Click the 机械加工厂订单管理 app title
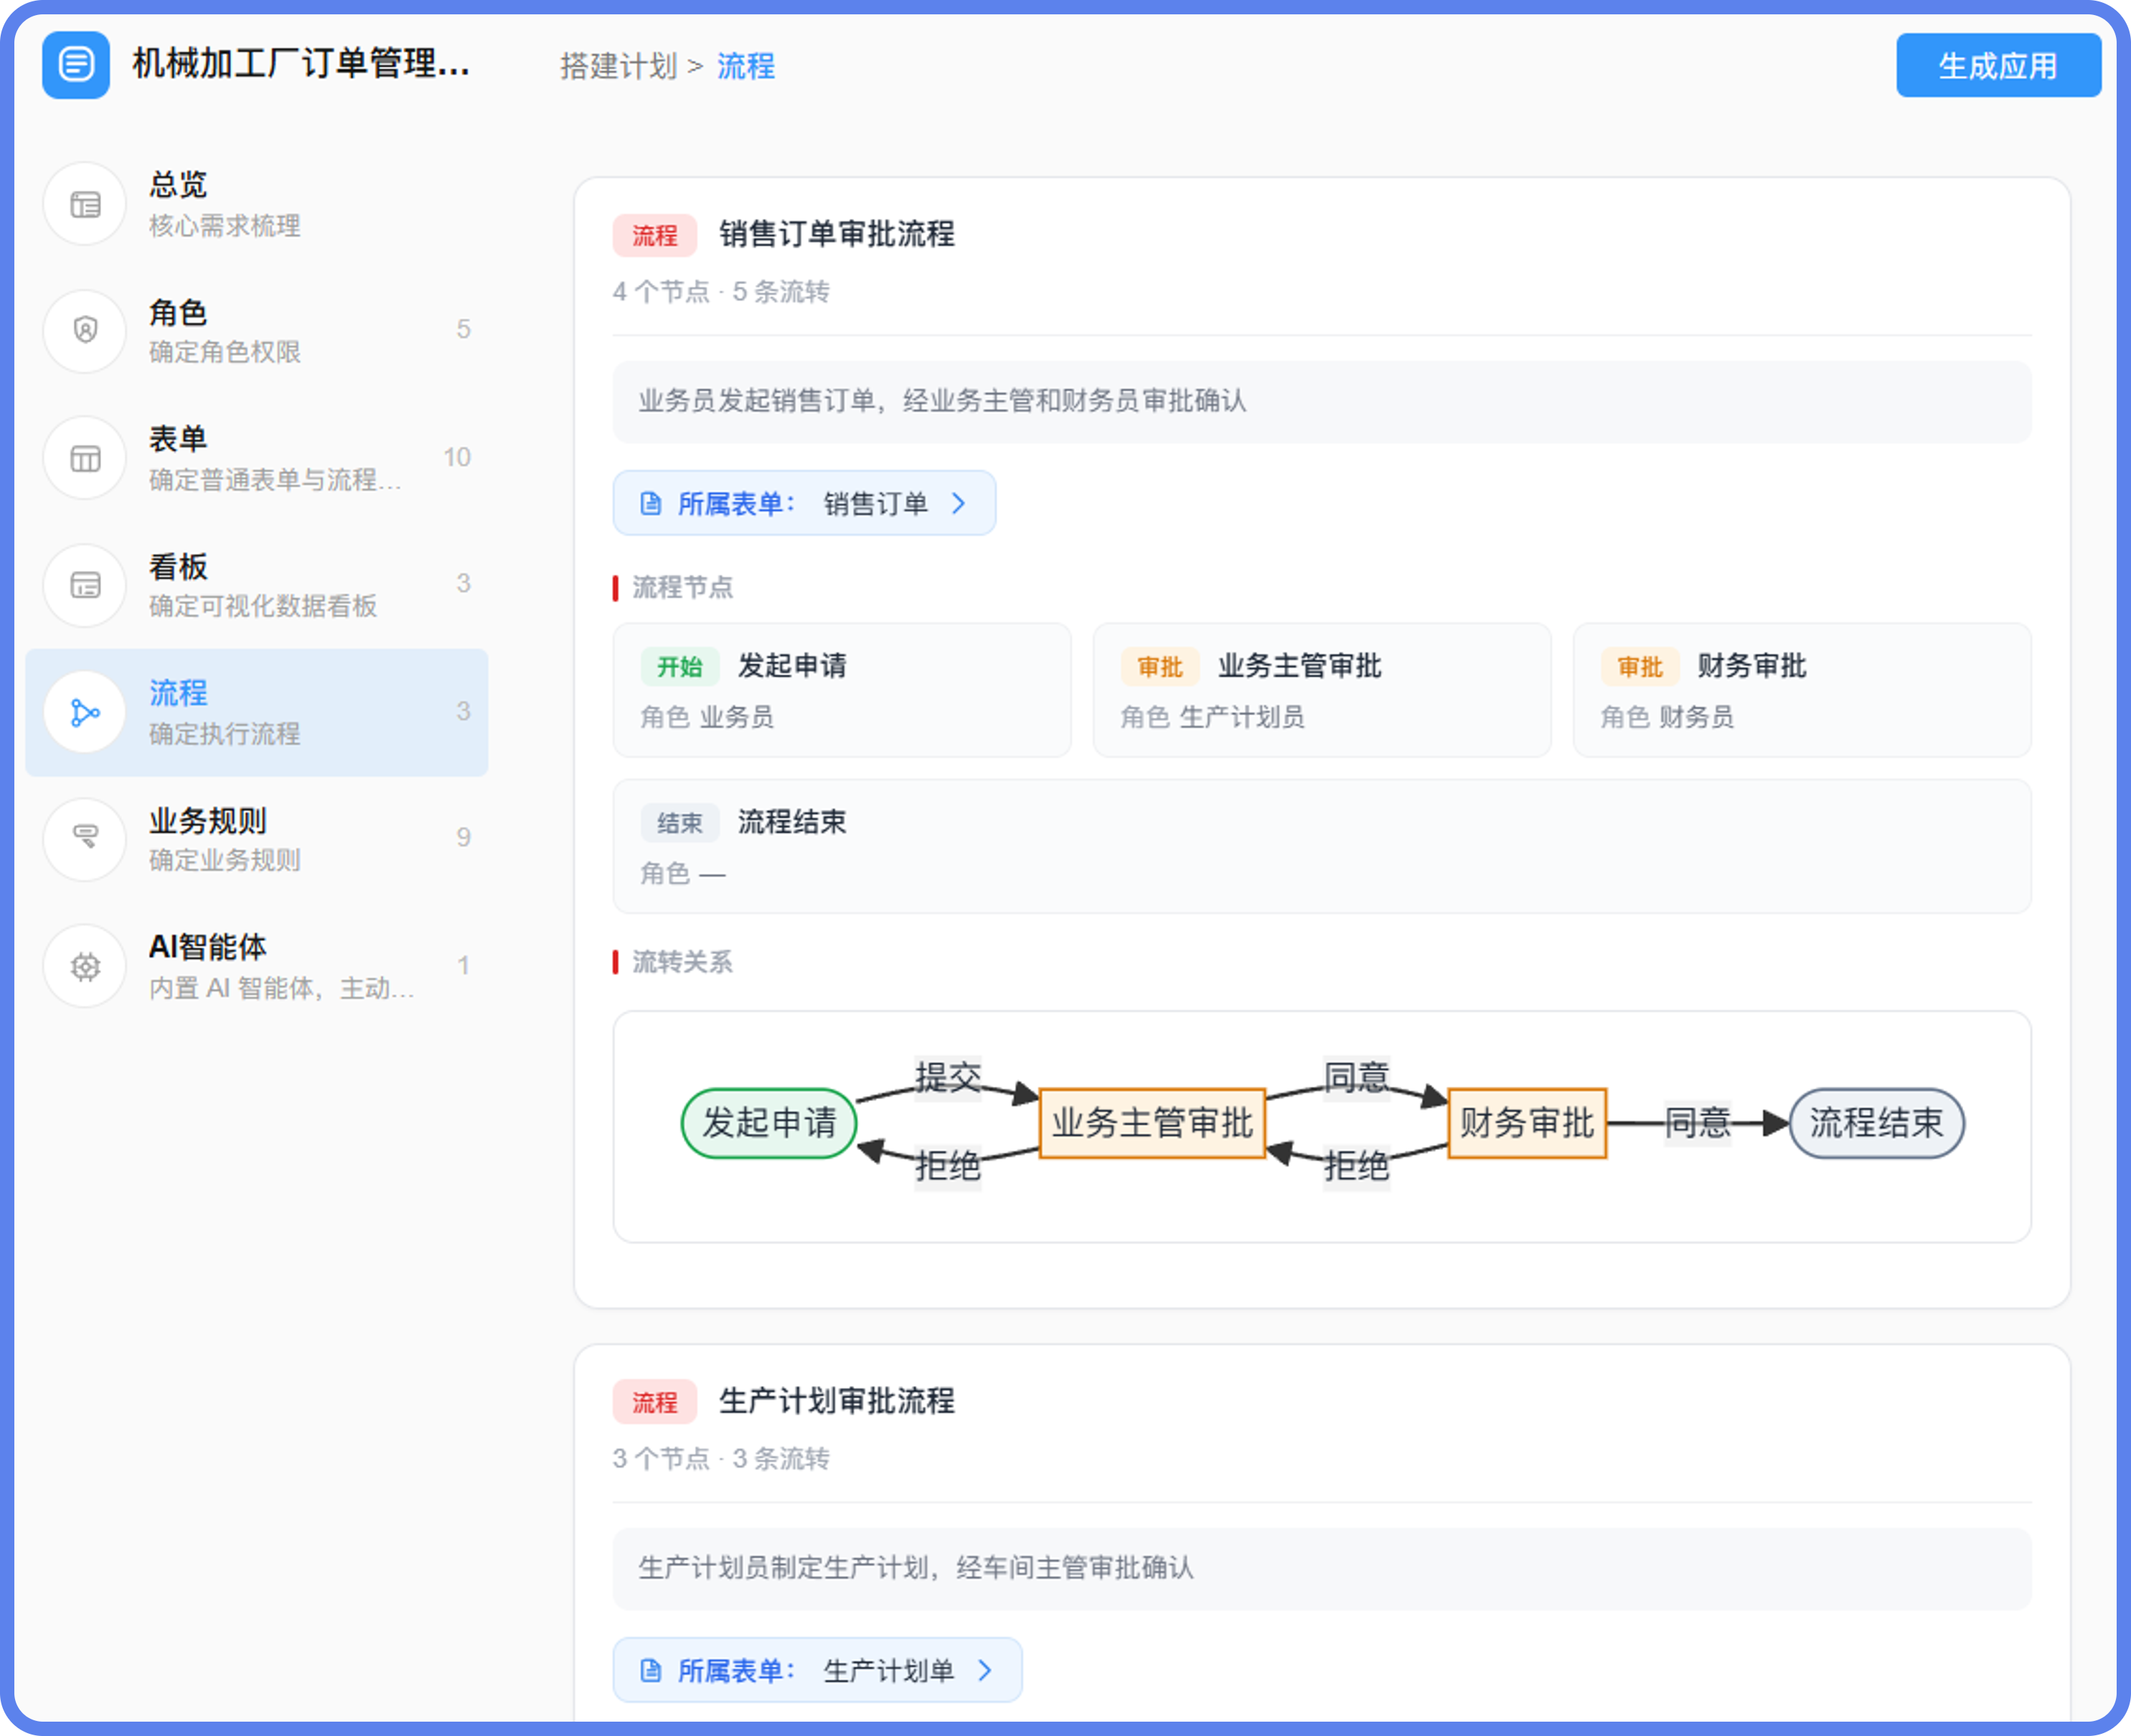Screen dimensions: 2131x1736 pos(301,64)
